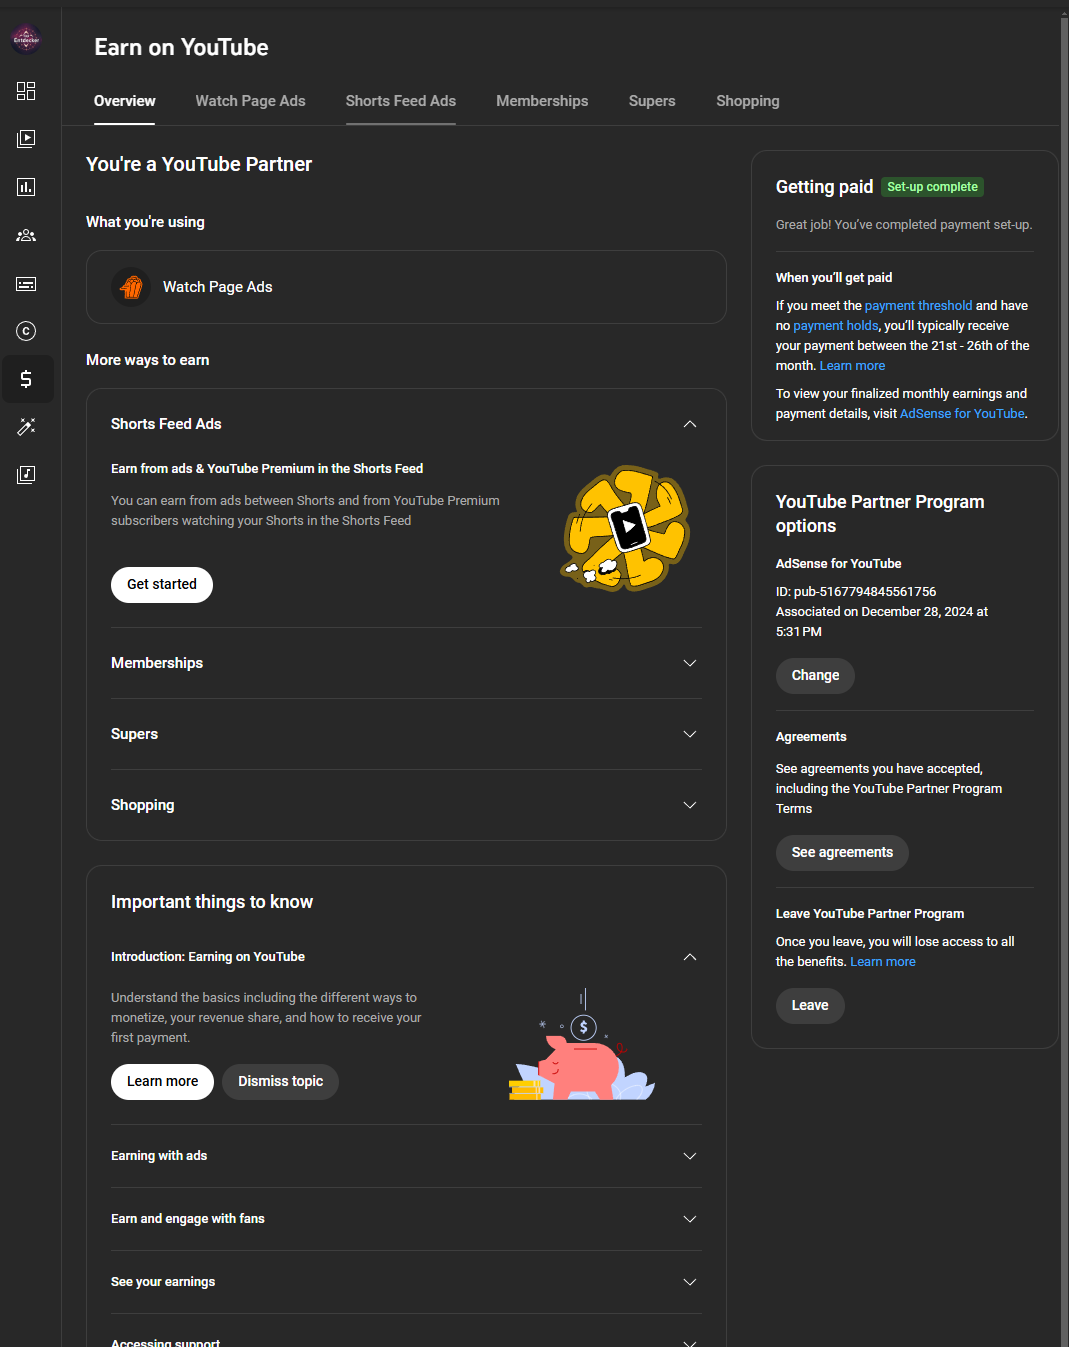Open the Subtitles sidebar icon
The height and width of the screenshot is (1347, 1069).
click(x=26, y=283)
